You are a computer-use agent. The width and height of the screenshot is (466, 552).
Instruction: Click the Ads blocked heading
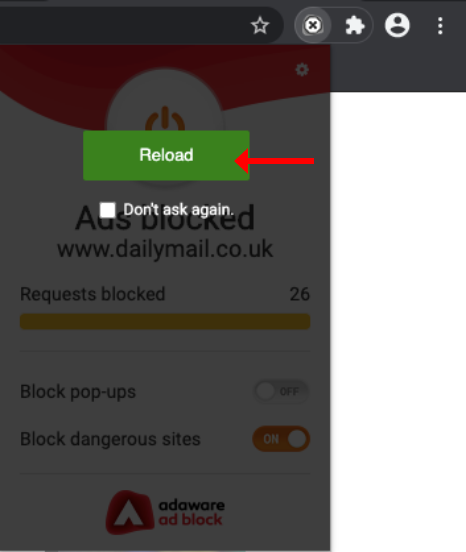tap(165, 218)
